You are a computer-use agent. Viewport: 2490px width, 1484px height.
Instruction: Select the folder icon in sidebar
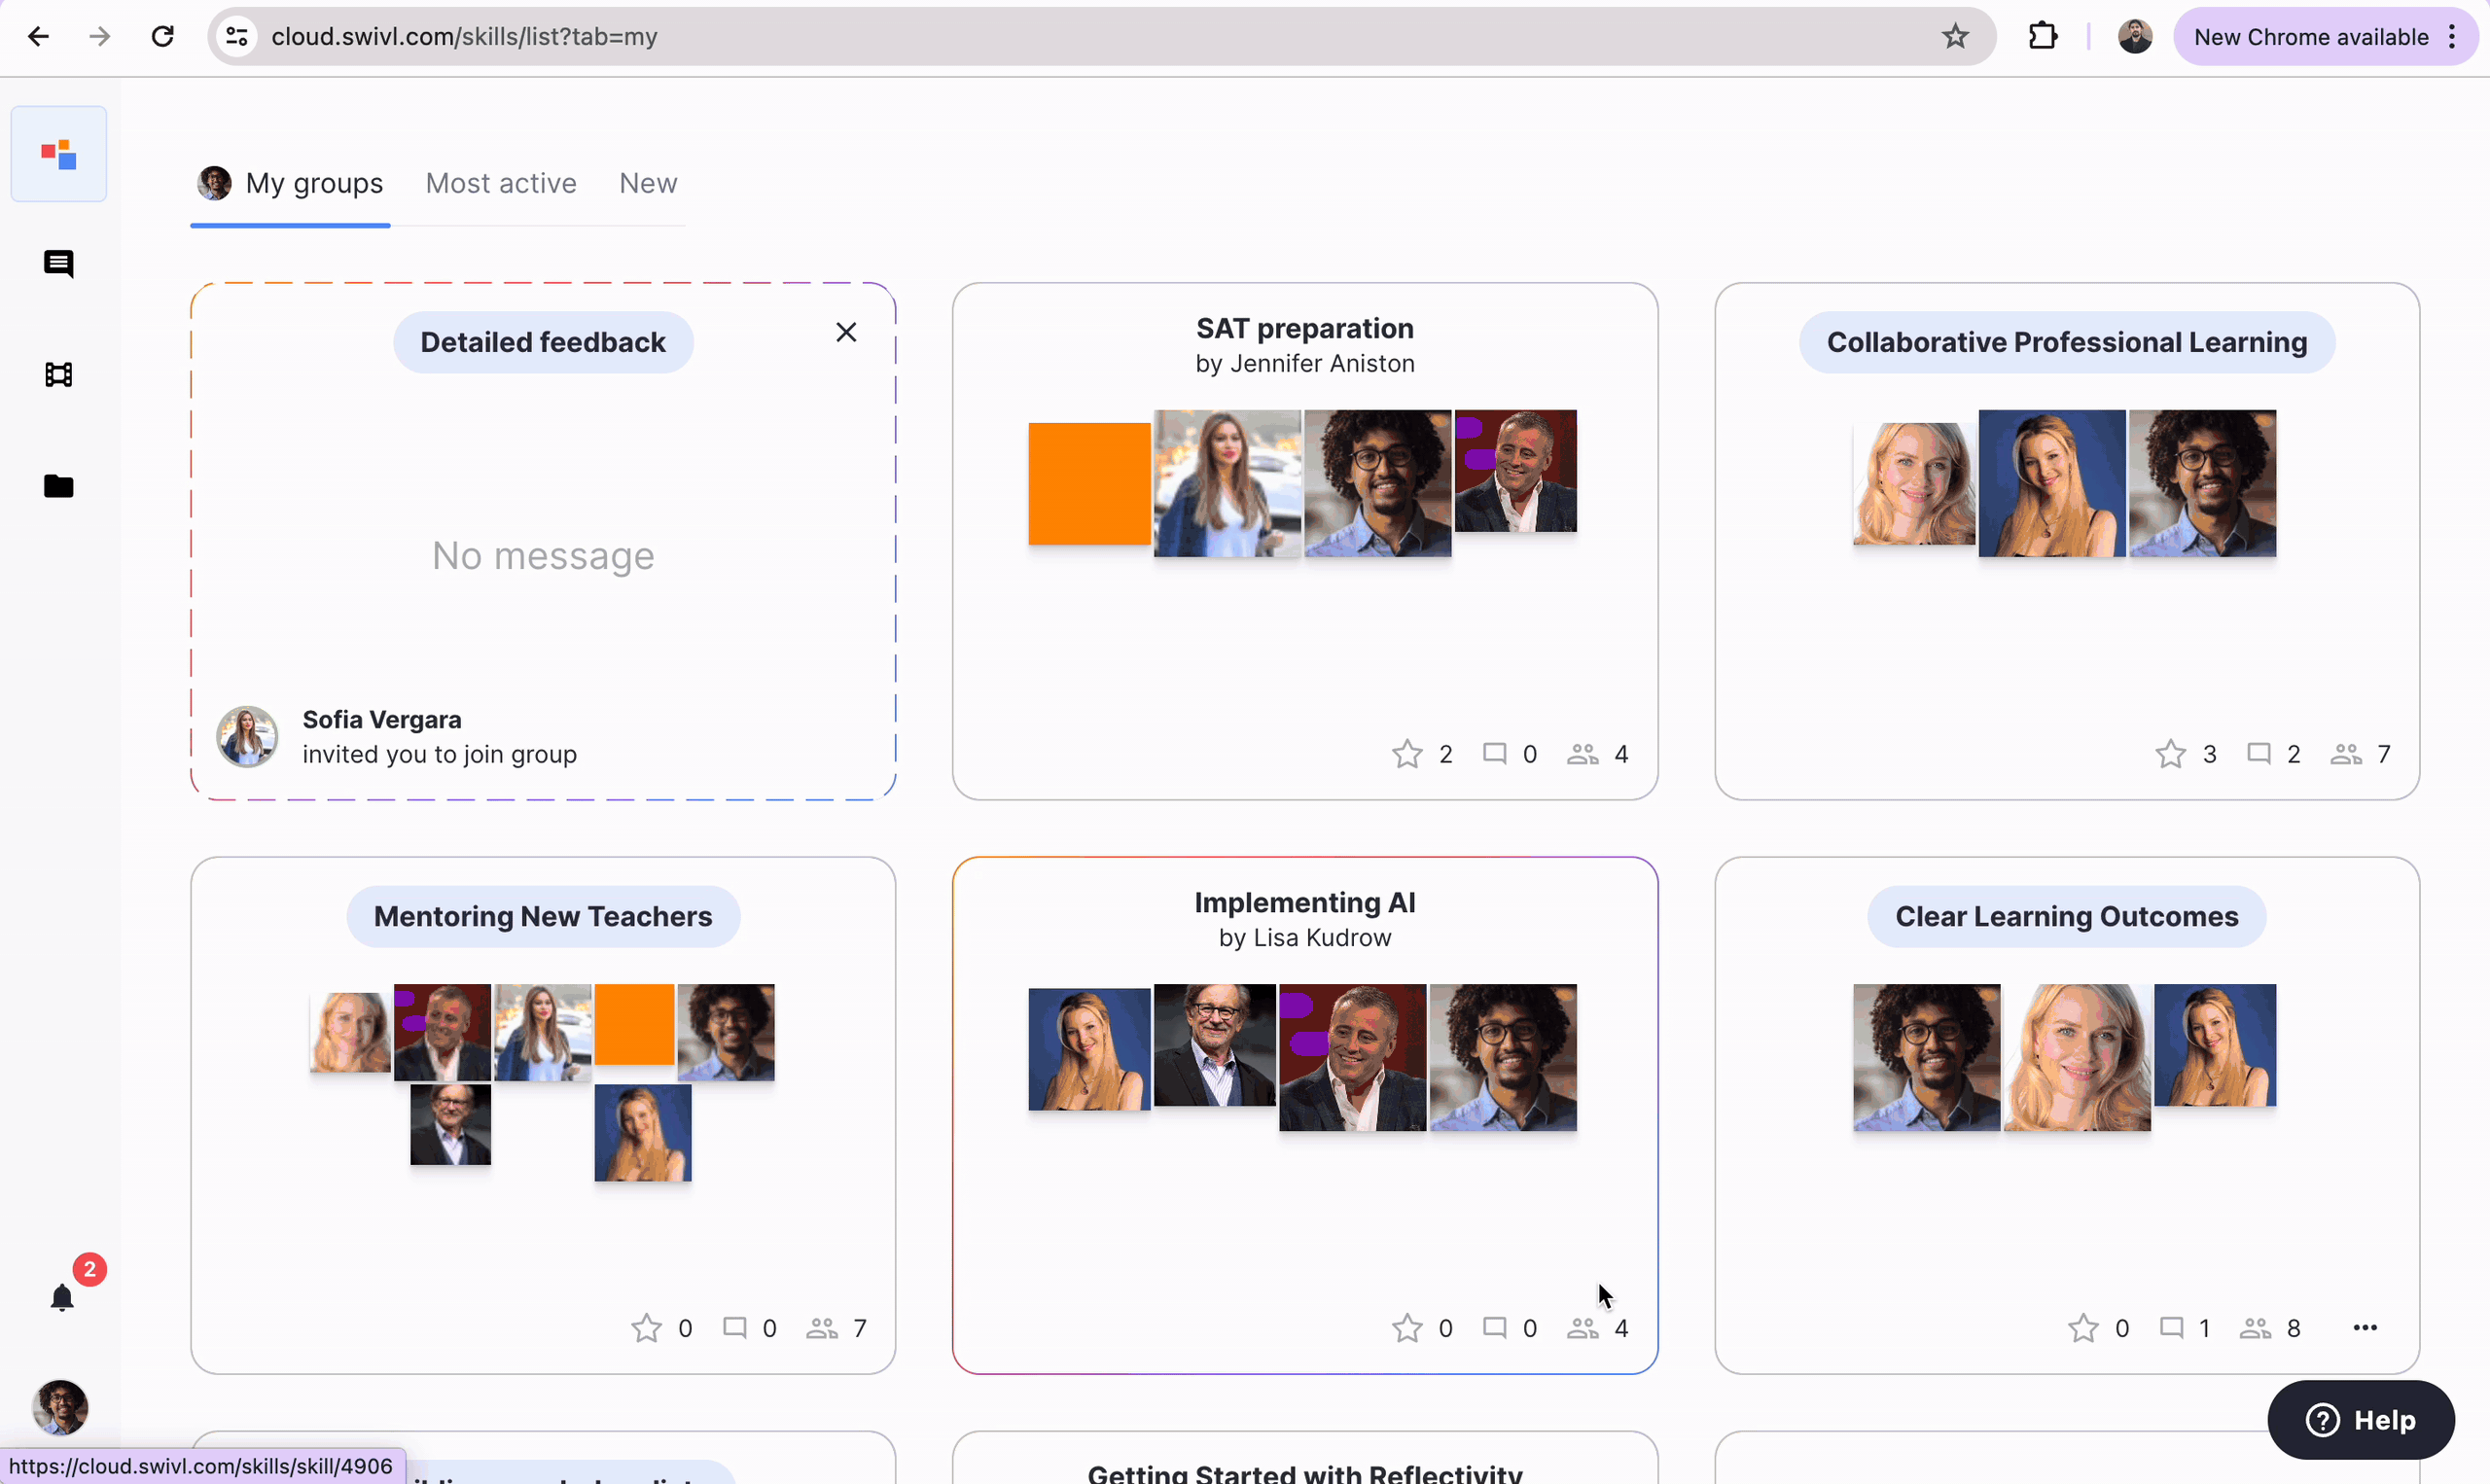[x=60, y=486]
